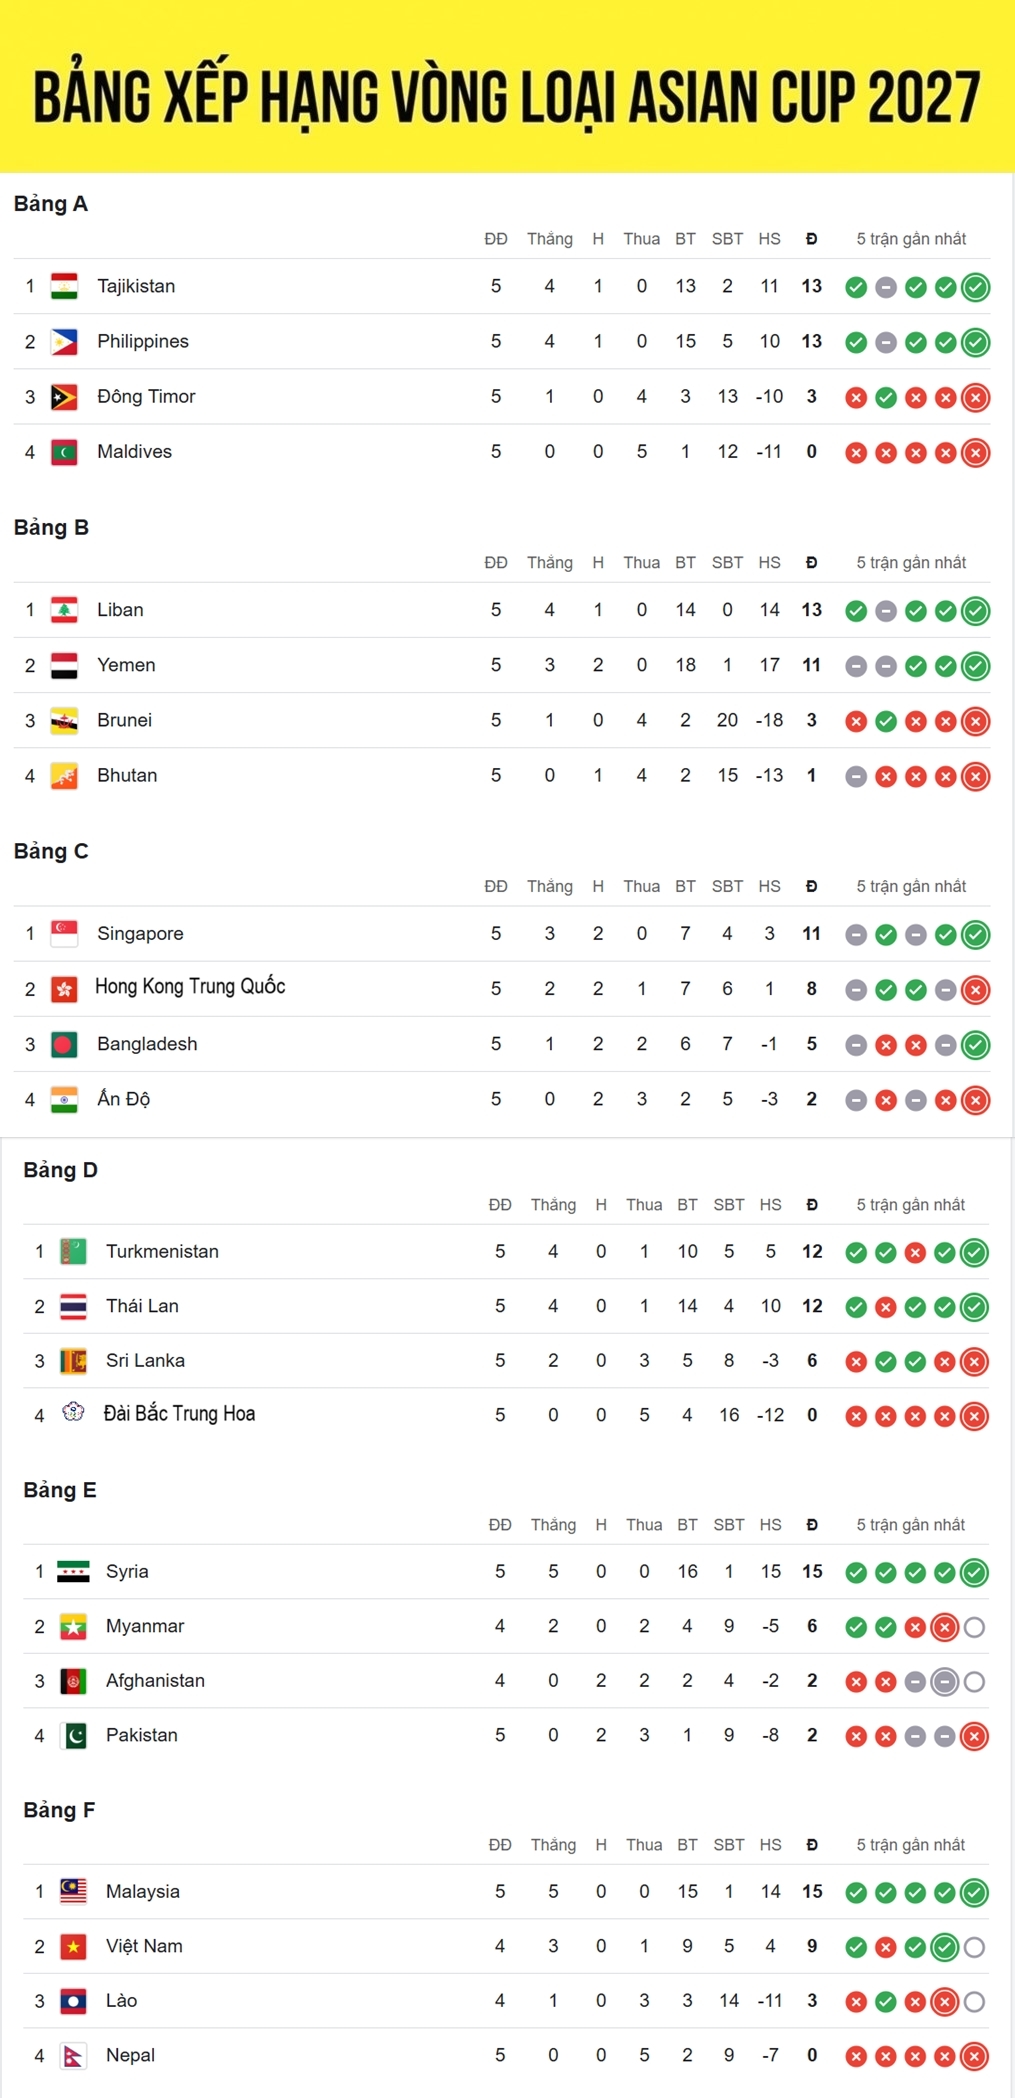This screenshot has width=1015, height=2098.
Task: Click the Bảng A group heading
Action: (x=51, y=204)
